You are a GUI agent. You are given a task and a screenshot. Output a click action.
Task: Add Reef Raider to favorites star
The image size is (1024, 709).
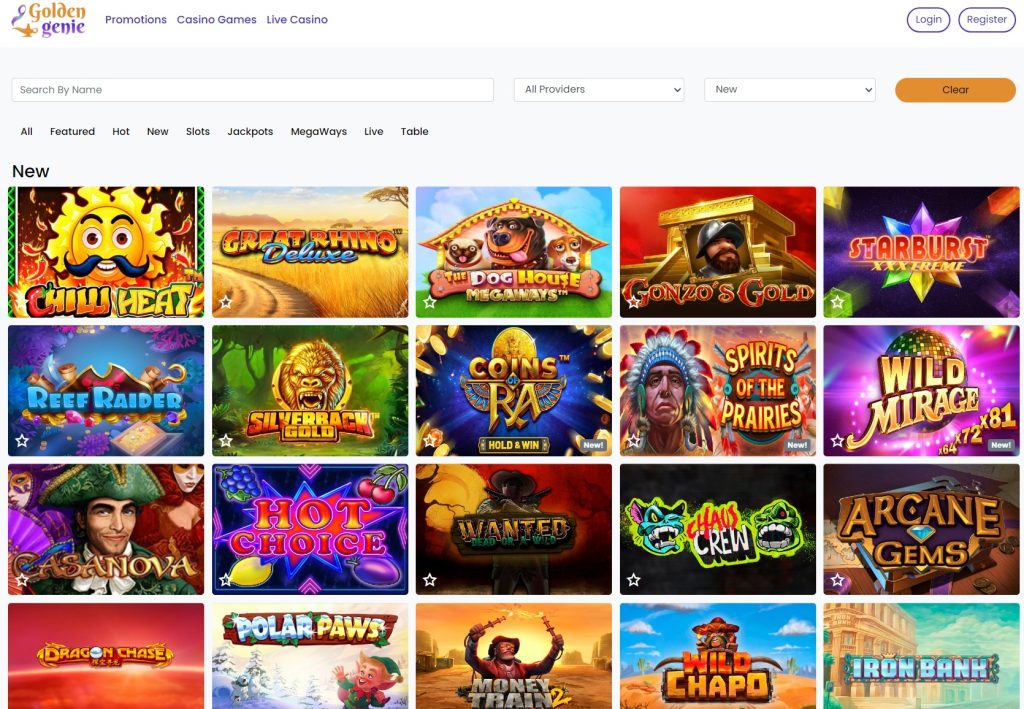coord(22,441)
